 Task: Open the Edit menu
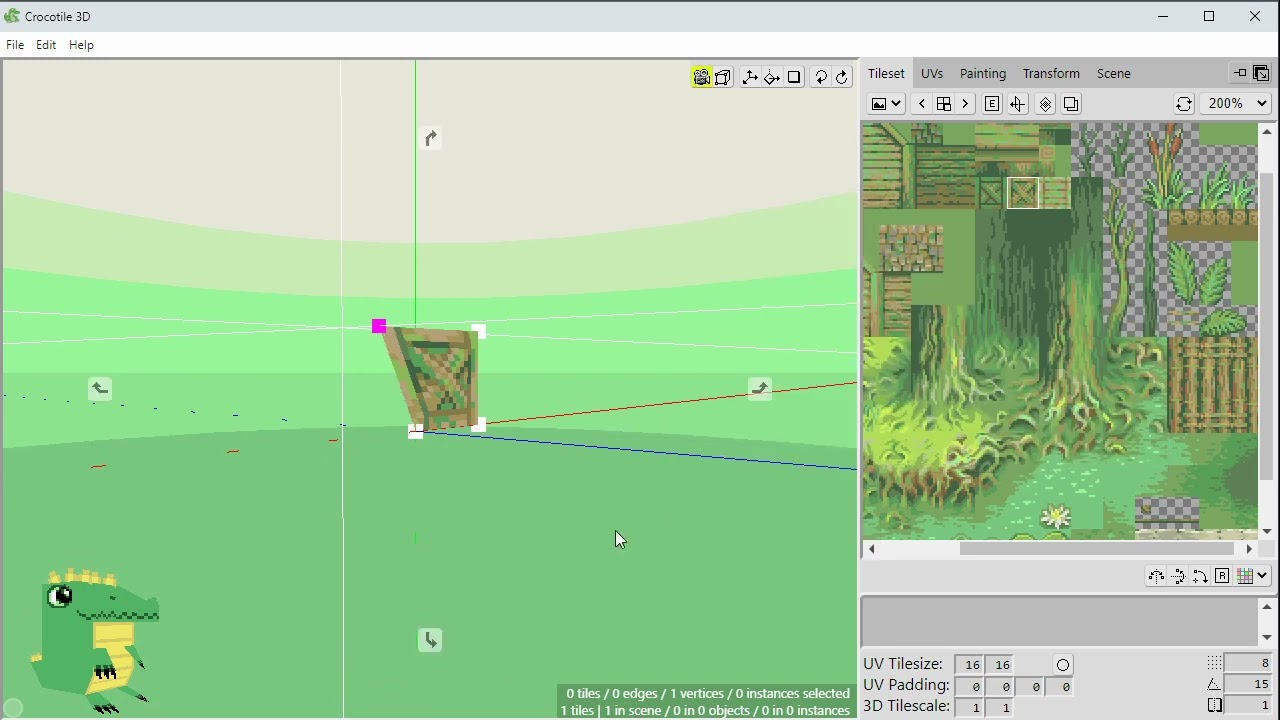point(46,45)
